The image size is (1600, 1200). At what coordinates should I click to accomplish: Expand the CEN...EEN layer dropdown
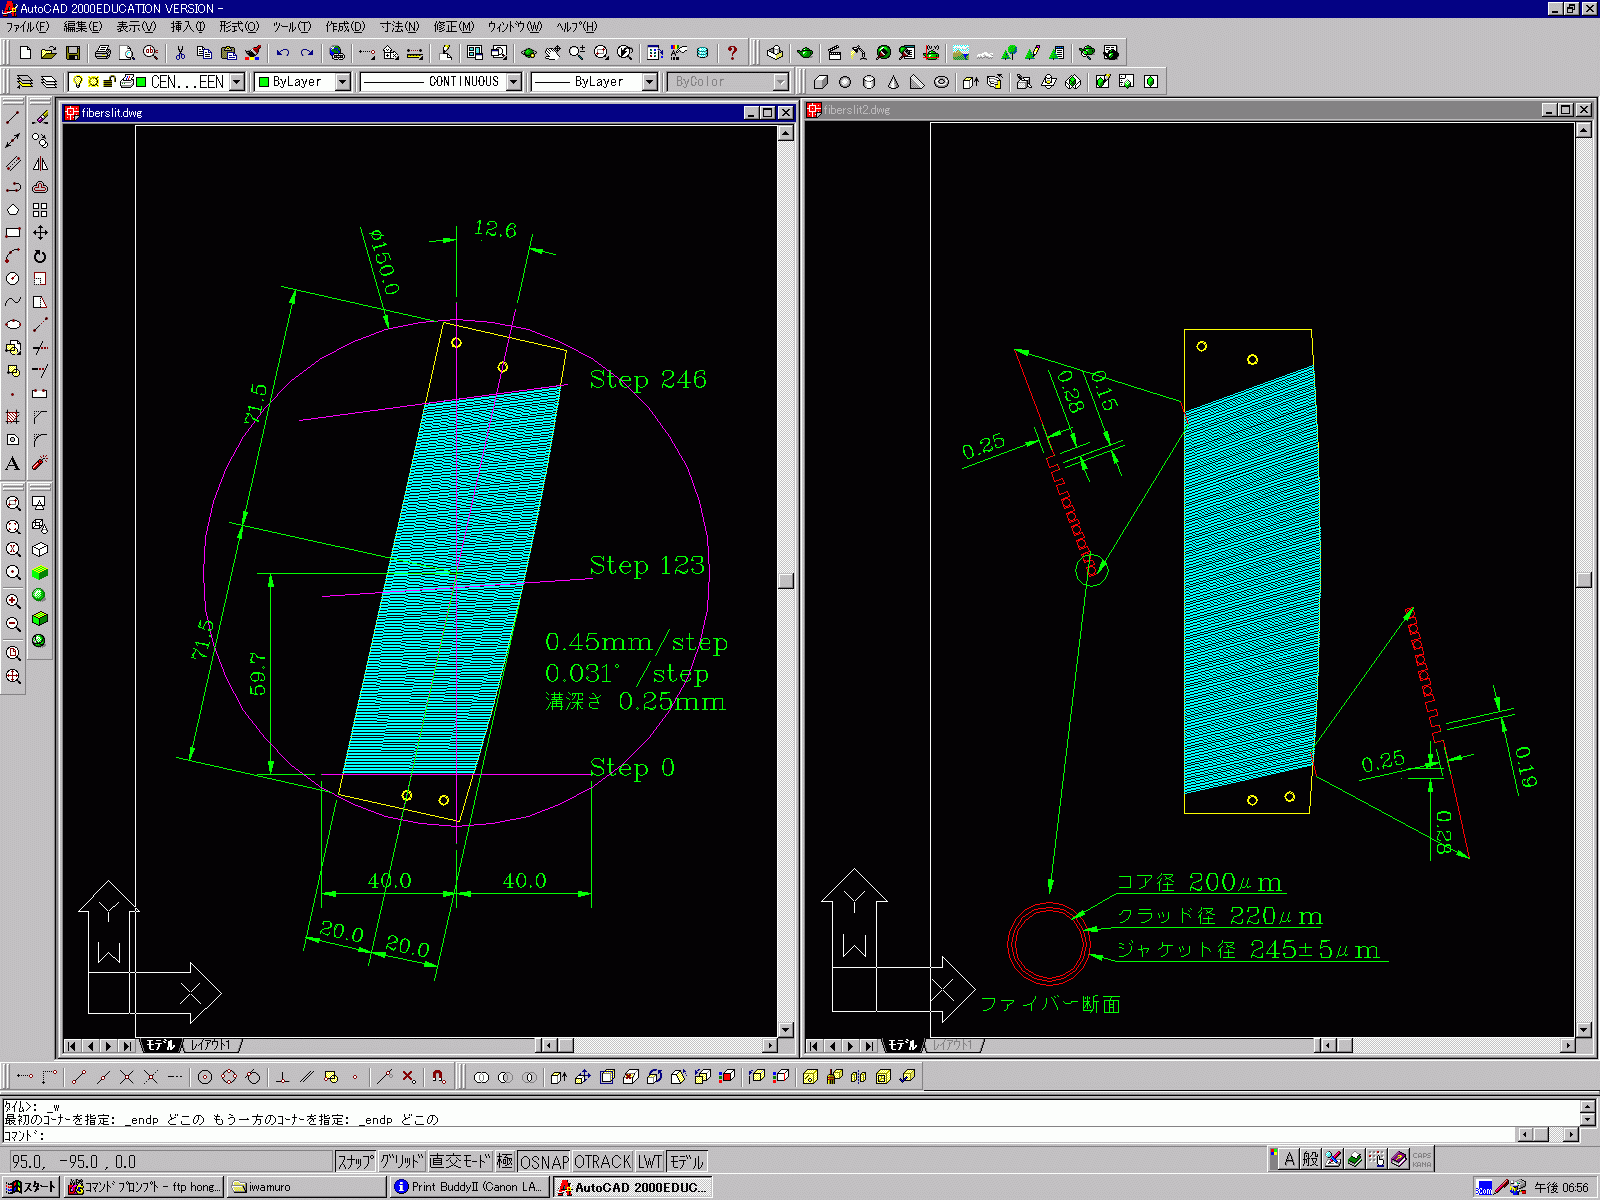pos(237,82)
